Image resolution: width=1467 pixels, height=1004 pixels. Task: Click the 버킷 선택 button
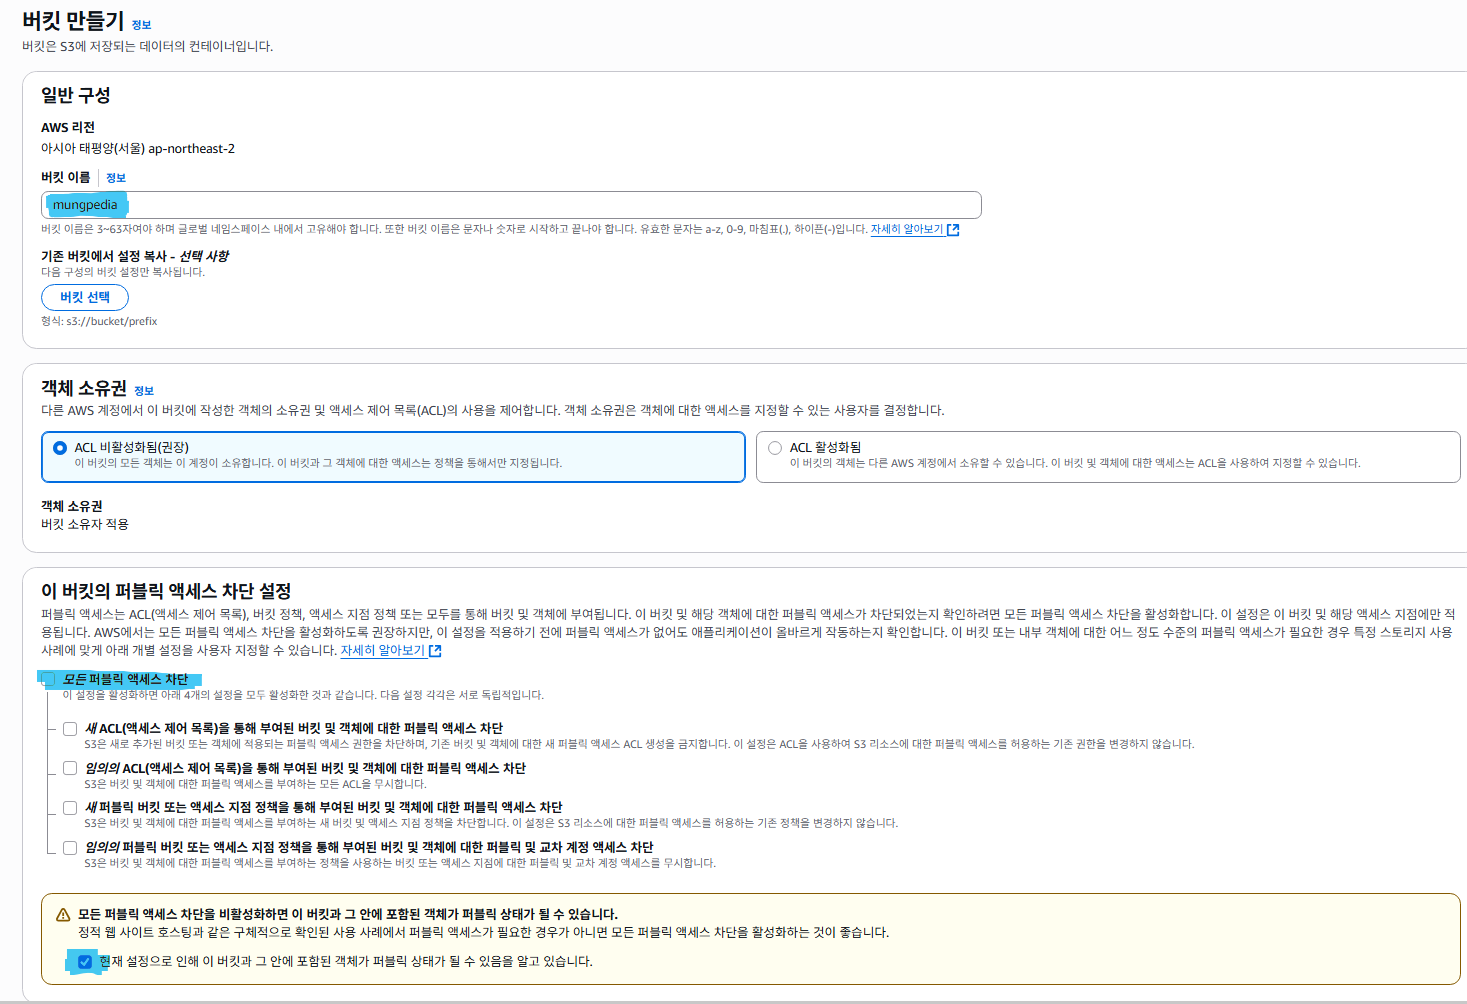click(x=85, y=297)
